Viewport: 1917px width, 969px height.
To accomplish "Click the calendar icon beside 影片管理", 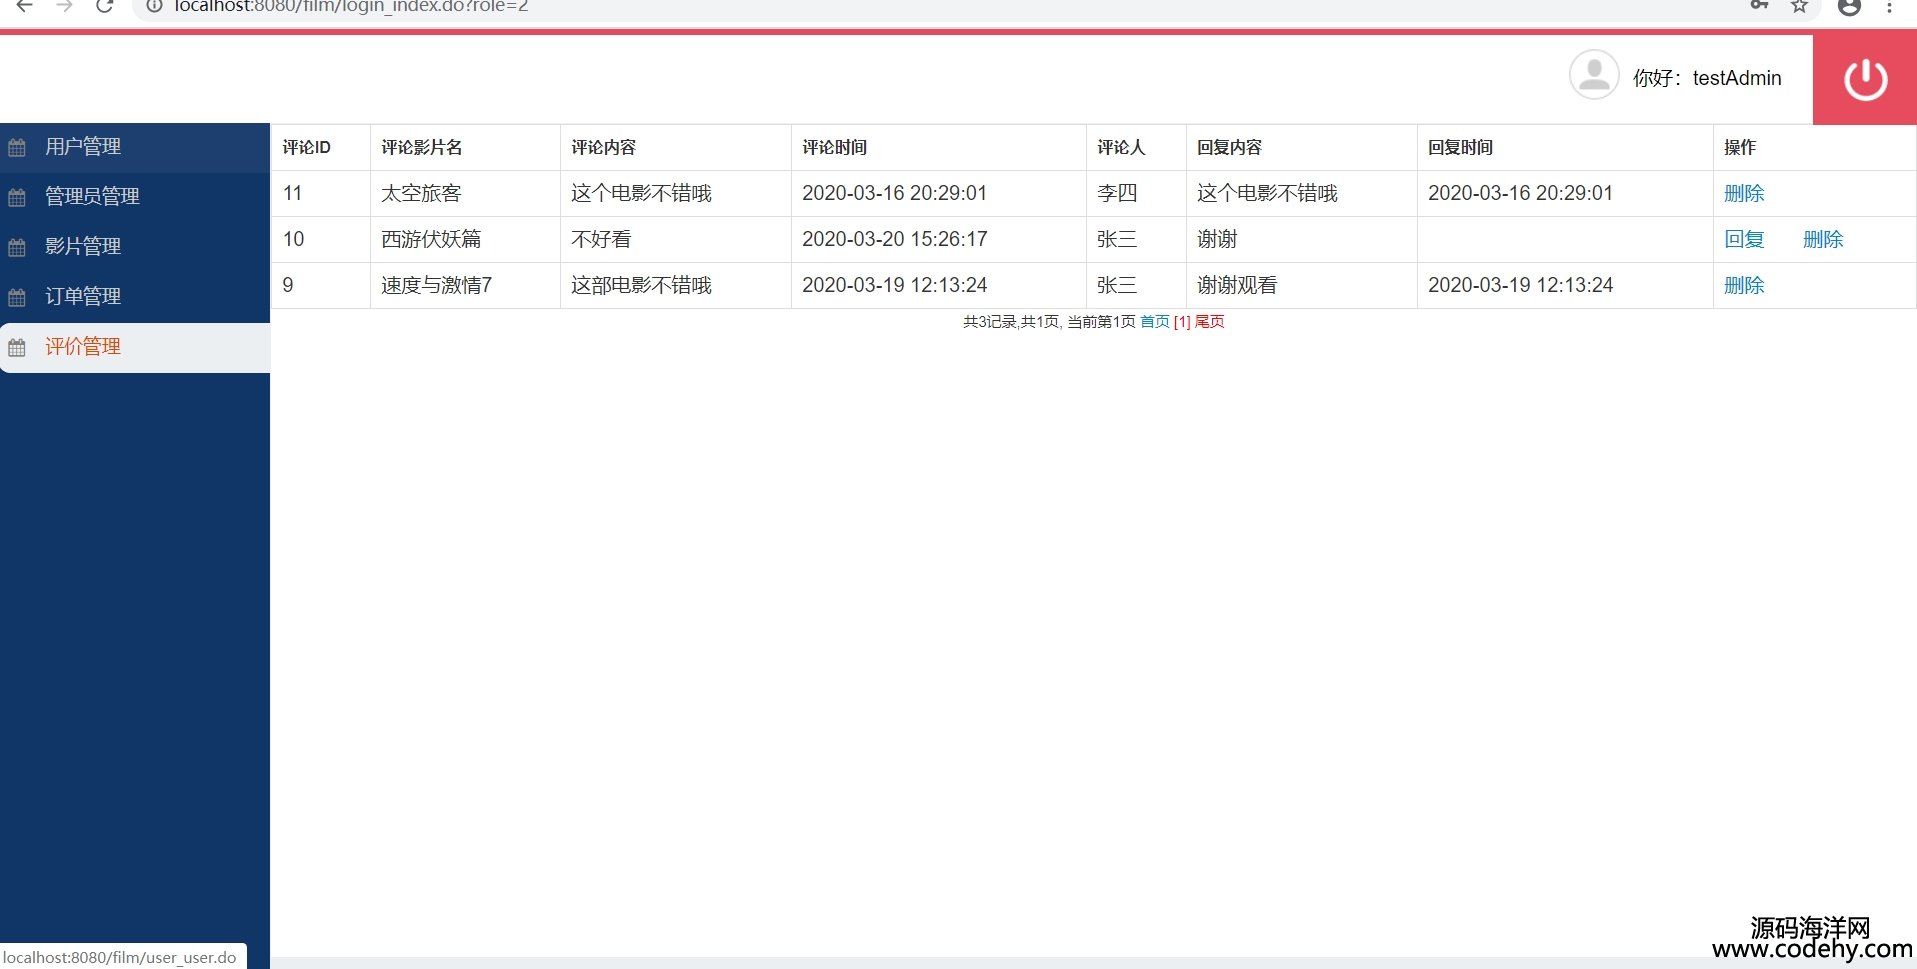I will point(17,248).
